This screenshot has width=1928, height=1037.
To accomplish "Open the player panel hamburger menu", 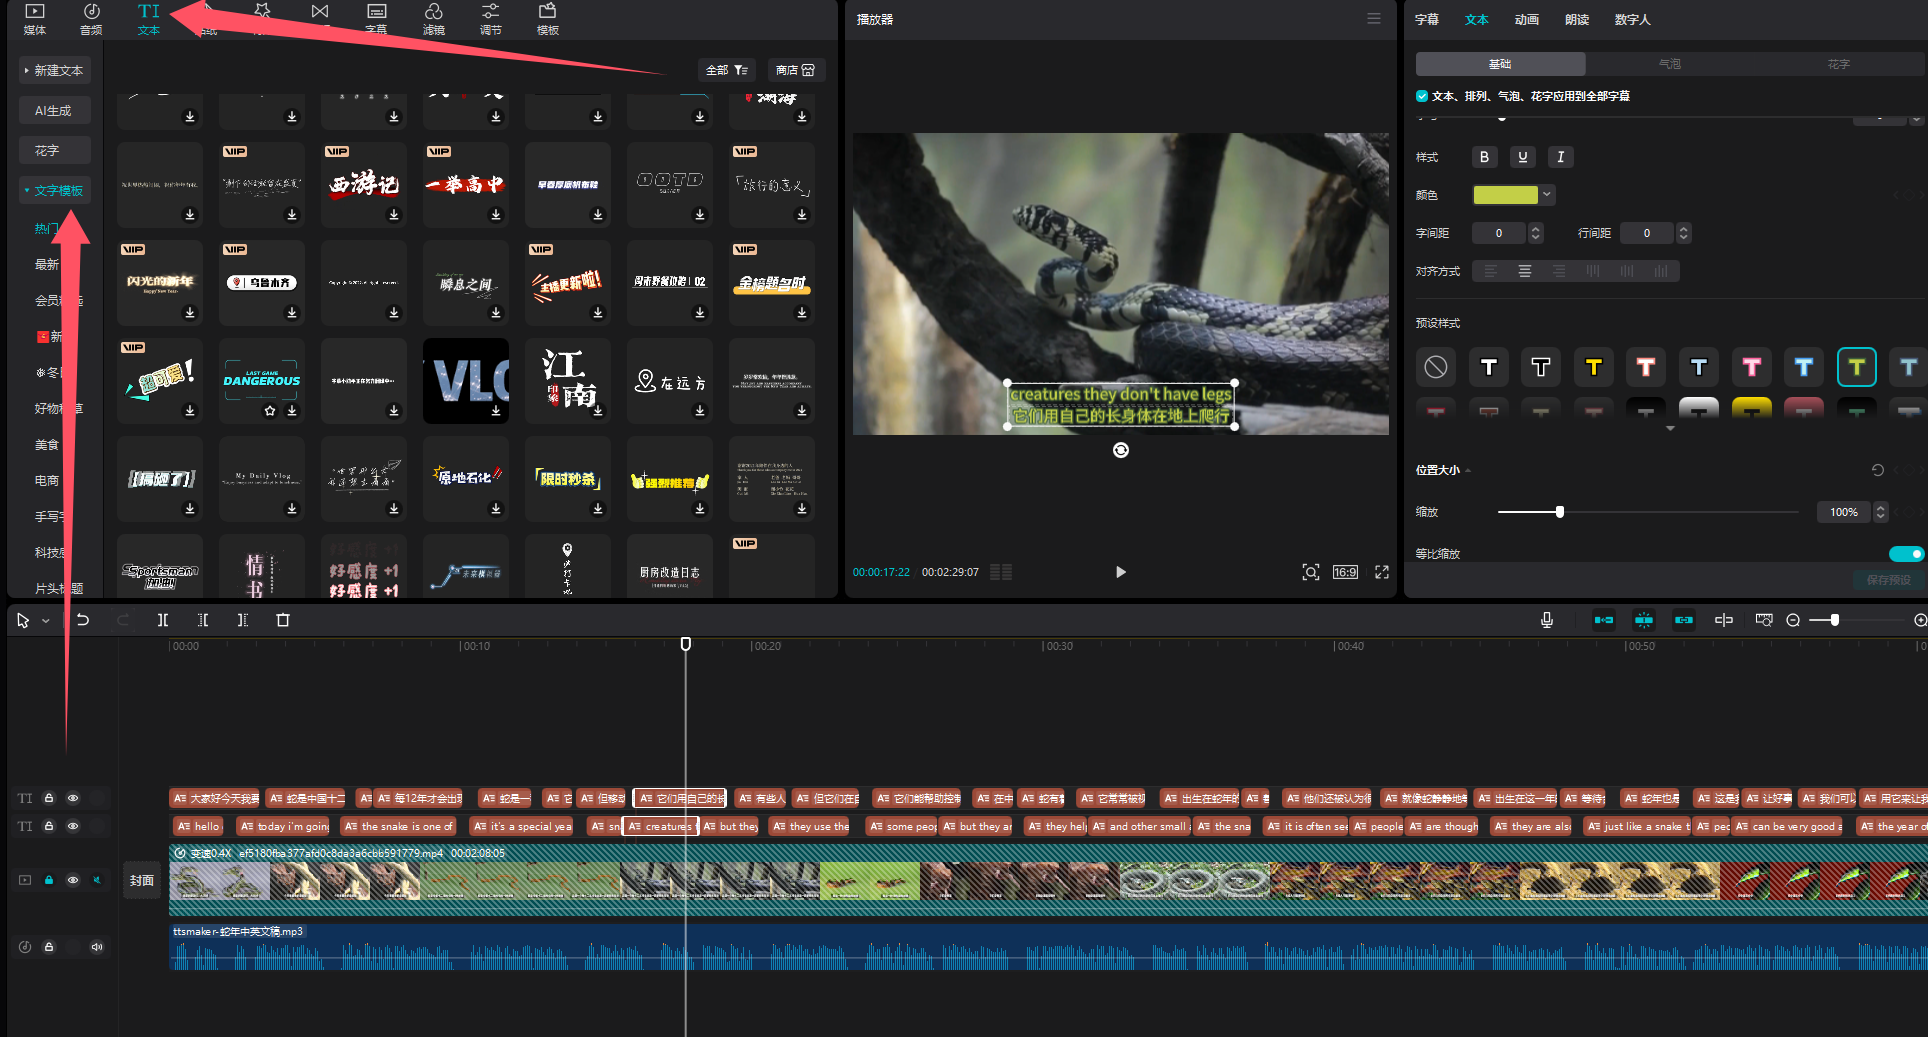I will click(1374, 19).
